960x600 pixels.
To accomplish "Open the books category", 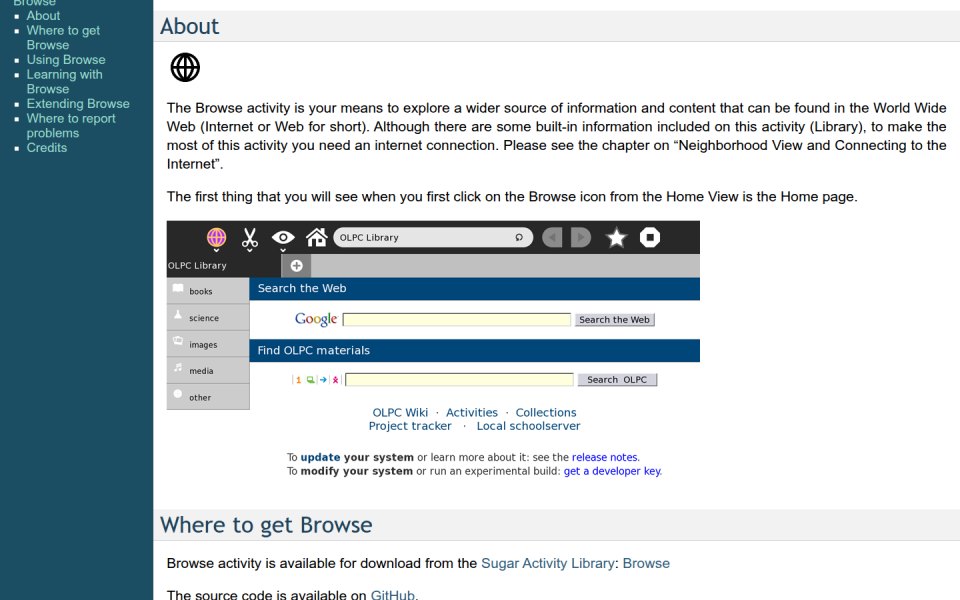I will coord(208,291).
